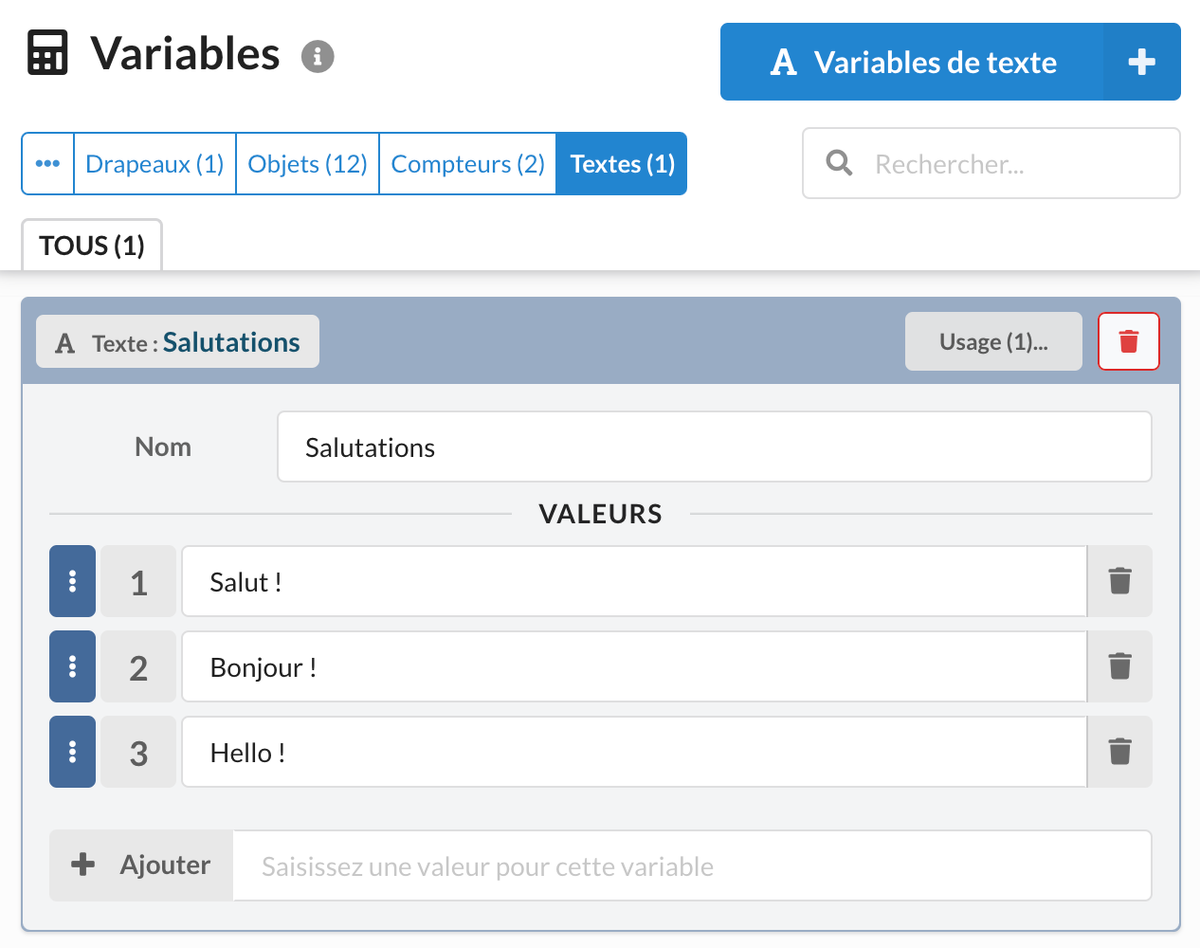Click the red trash icon to delete Salutations variable
Viewport: 1200px width, 948px height.
tap(1128, 341)
